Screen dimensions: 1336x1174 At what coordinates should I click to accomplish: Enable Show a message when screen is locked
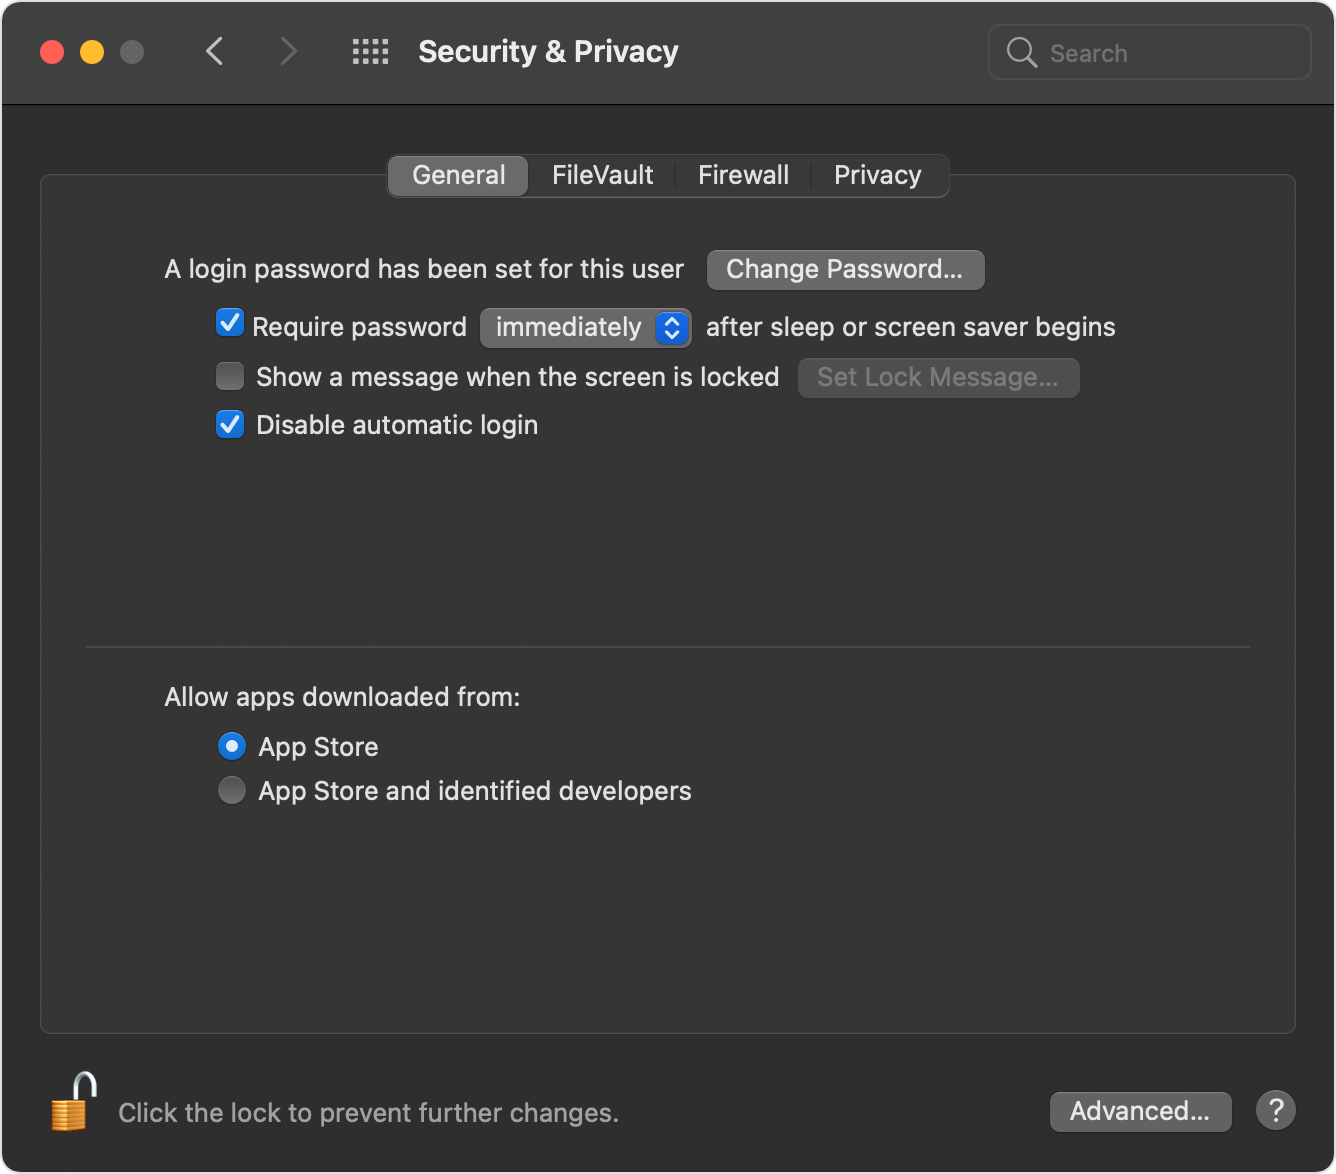pyautogui.click(x=229, y=375)
